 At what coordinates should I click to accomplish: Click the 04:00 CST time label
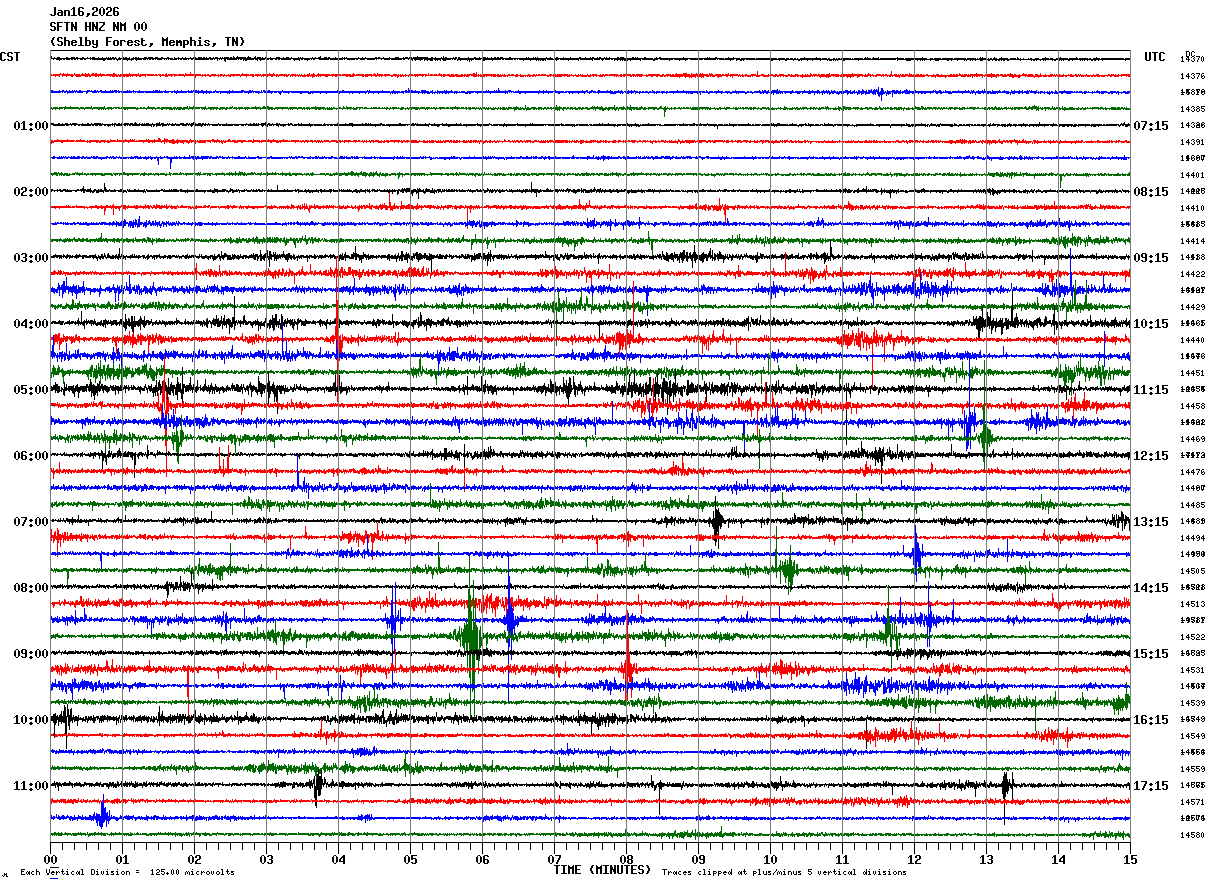(31, 324)
